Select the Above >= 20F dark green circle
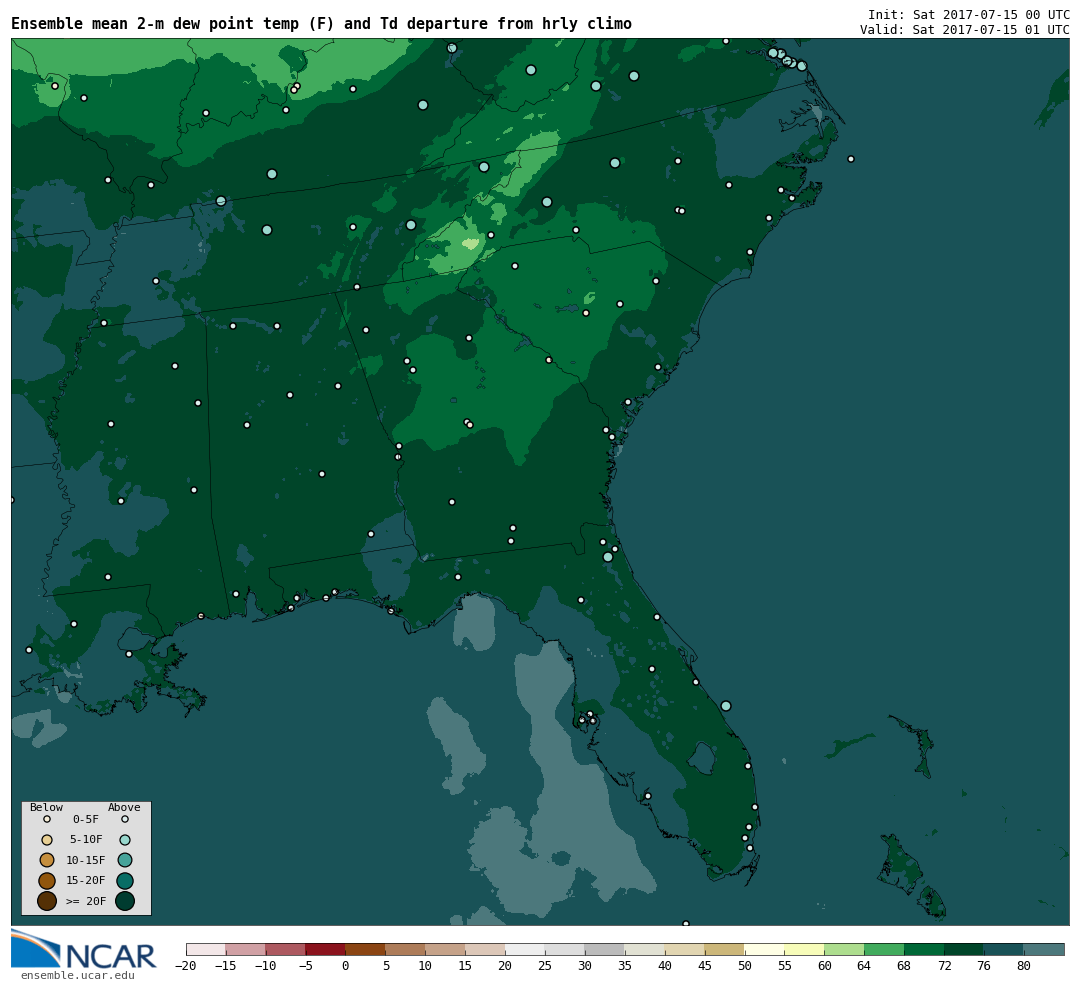 (125, 901)
